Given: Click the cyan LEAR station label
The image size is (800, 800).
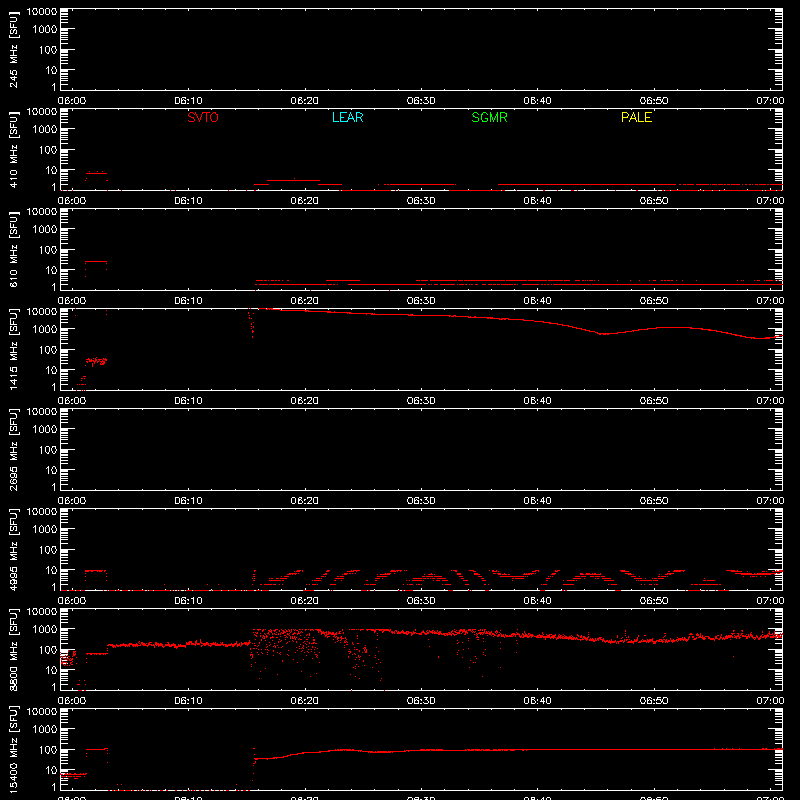Looking at the screenshot, I should click(x=347, y=117).
